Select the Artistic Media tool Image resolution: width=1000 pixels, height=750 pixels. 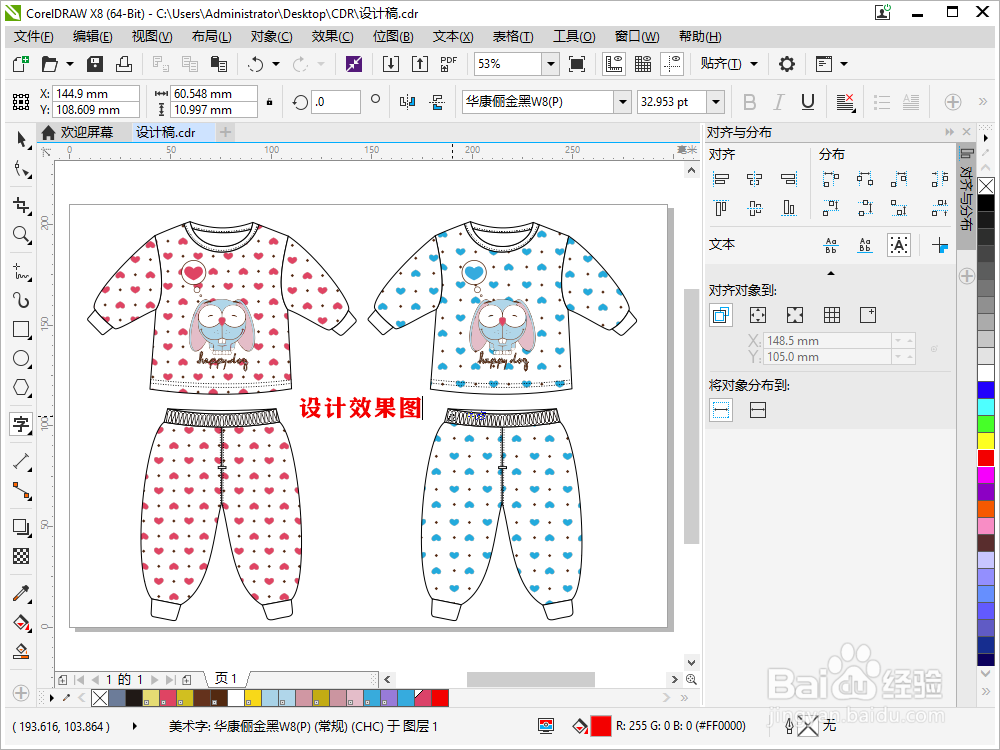22,300
